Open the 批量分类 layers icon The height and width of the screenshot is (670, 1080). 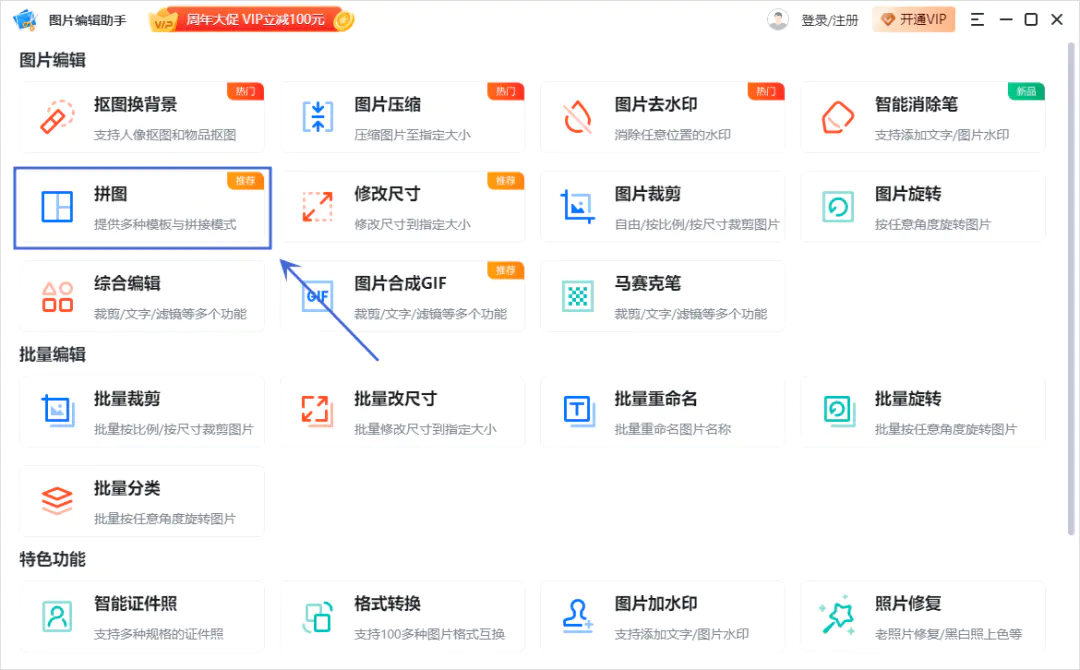tap(57, 501)
